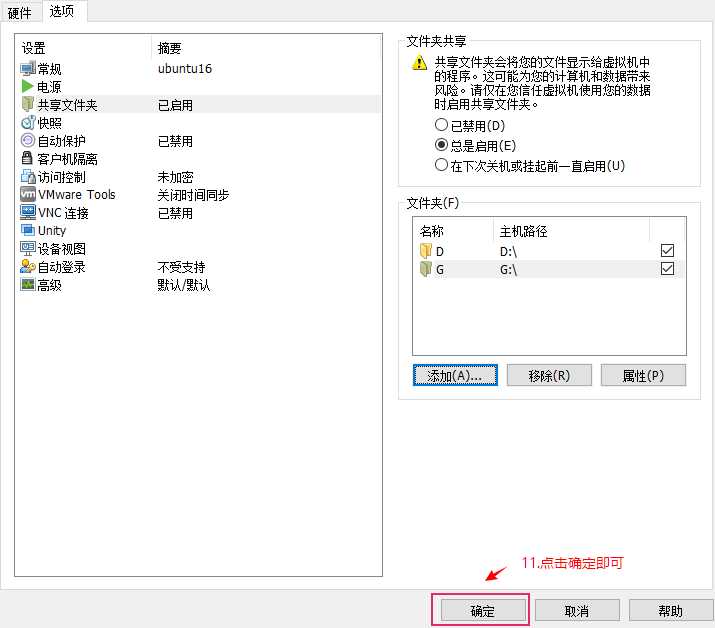Click the D:\ host path cell

[x=508, y=251]
